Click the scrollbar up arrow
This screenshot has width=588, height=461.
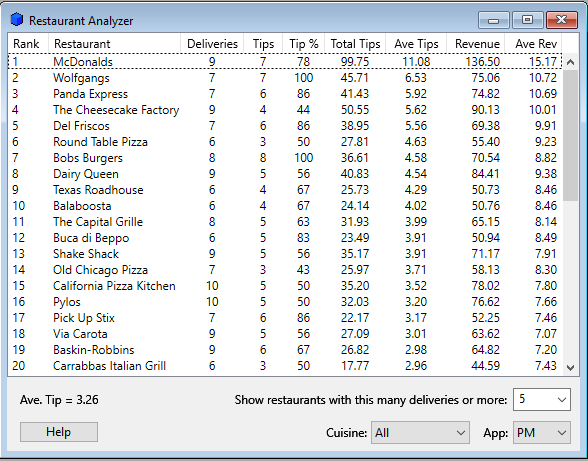point(570,62)
